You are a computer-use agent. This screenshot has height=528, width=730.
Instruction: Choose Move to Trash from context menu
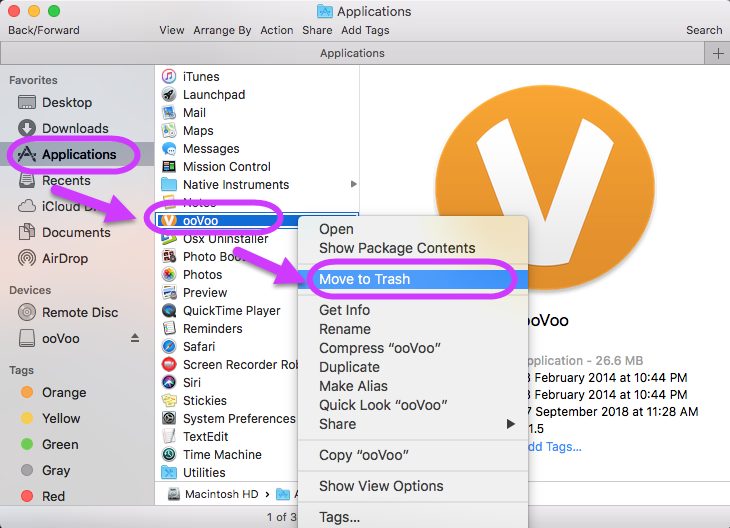(364, 279)
